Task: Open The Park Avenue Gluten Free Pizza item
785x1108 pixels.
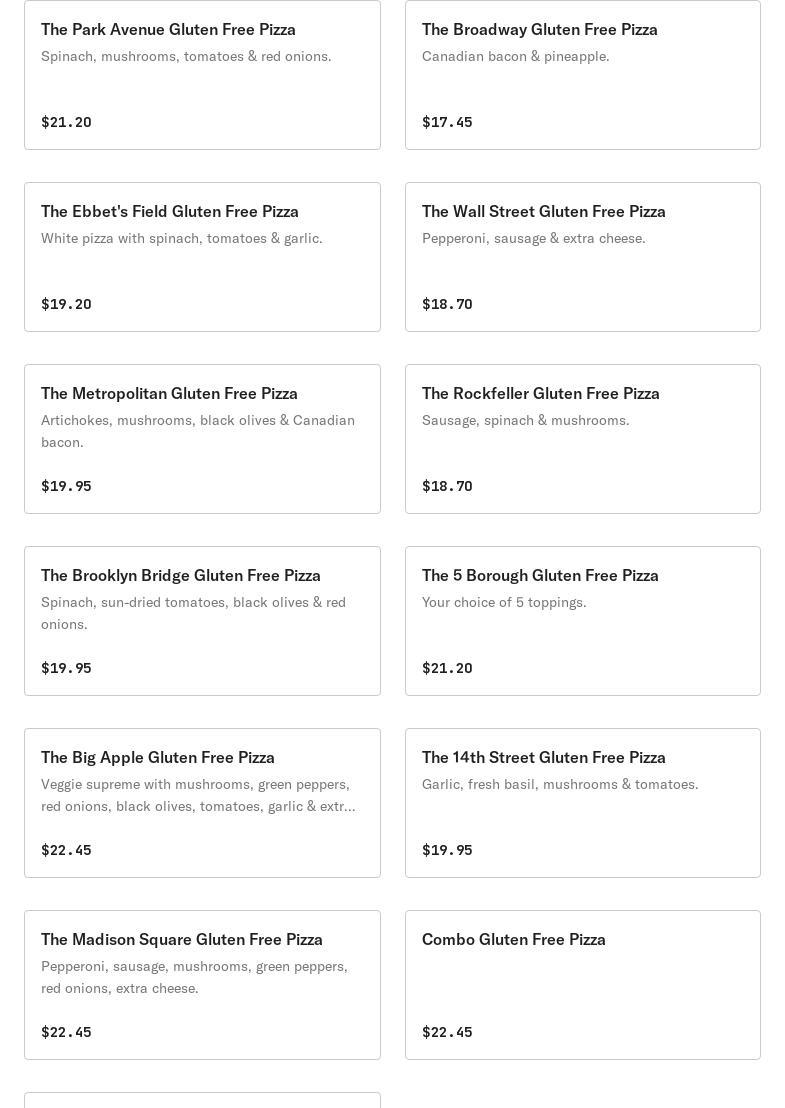Action: pos(168,30)
